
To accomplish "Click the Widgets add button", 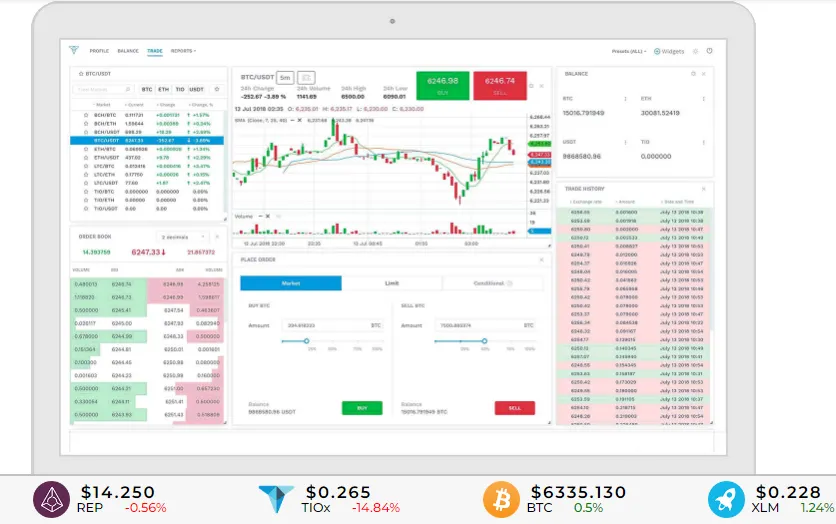I will pos(669,52).
